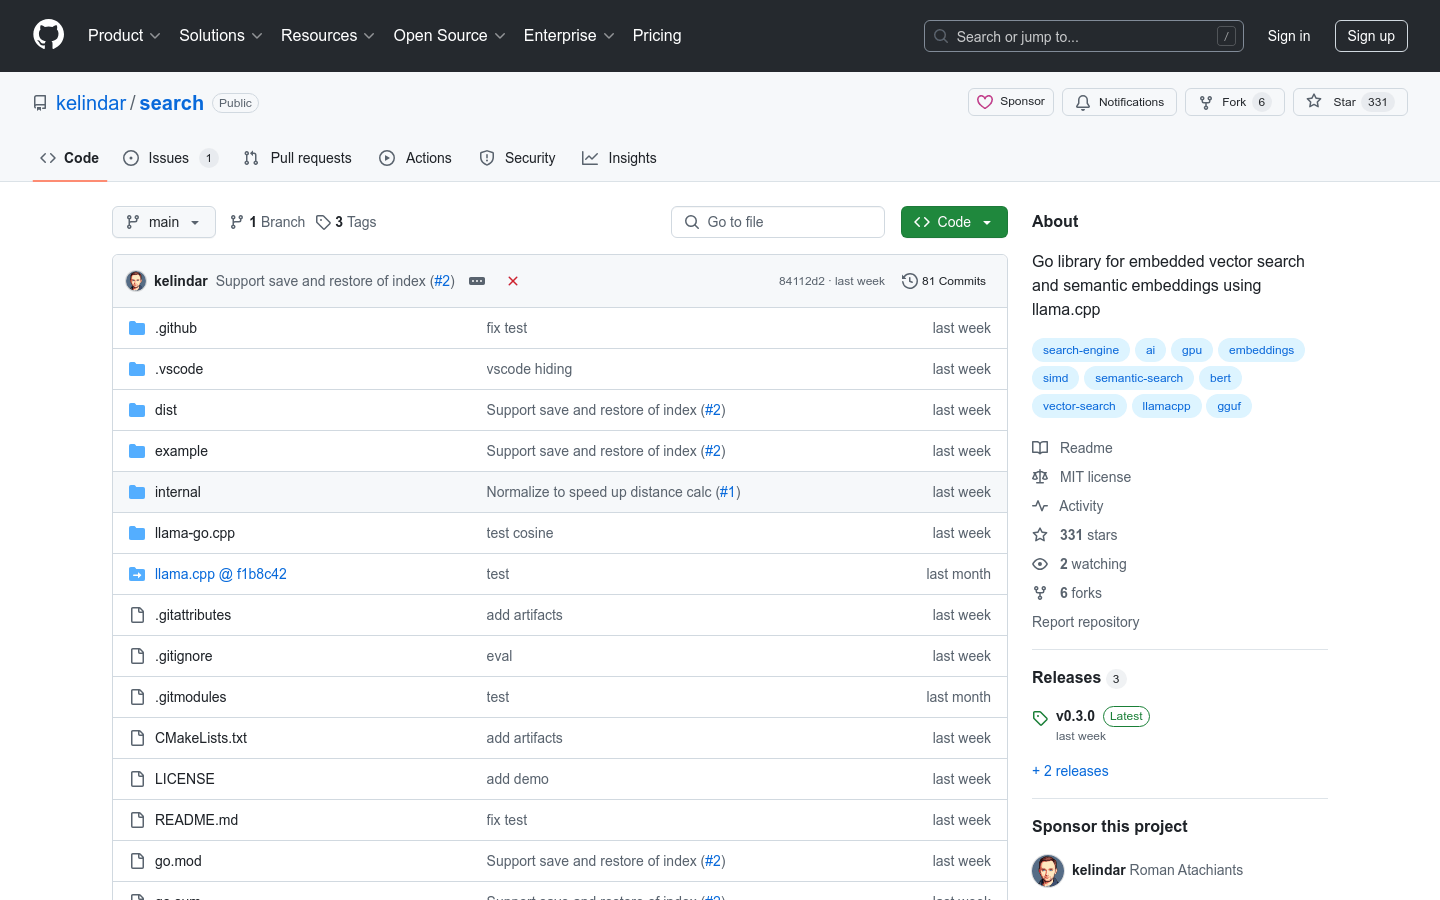Expand the Resources menu

click(328, 36)
